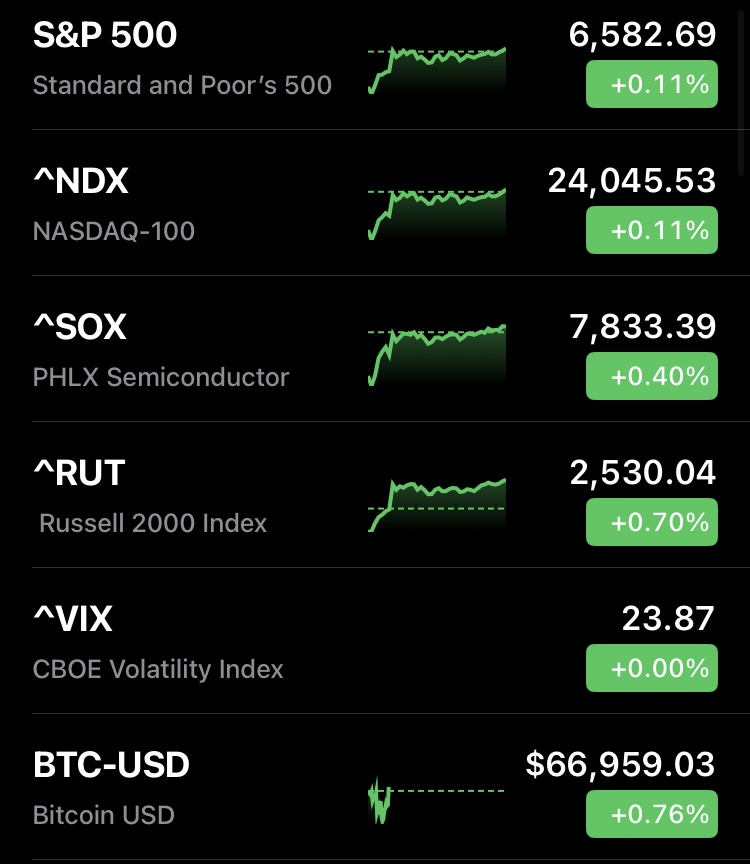Open the S&P 500 sparkline chart
Screen dimensions: 750x864
click(437, 70)
